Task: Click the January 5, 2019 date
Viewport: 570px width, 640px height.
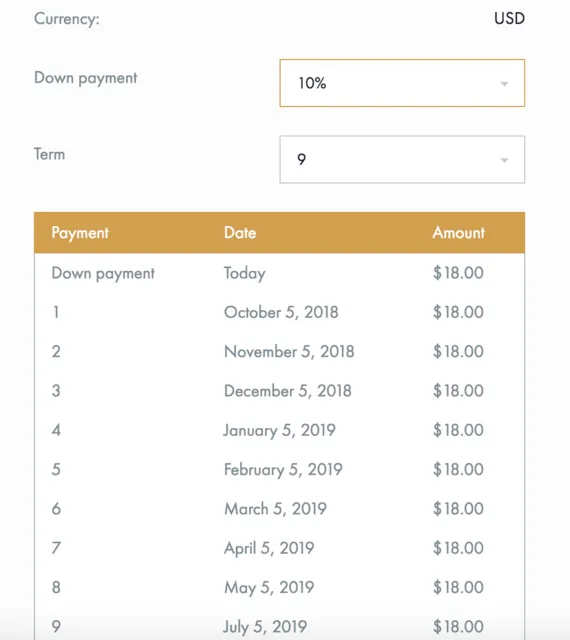Action: 279,430
